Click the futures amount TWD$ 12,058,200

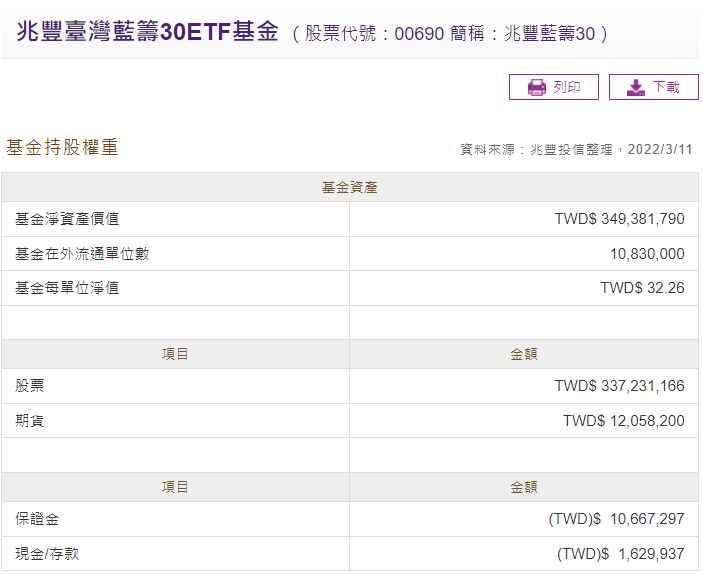click(624, 421)
